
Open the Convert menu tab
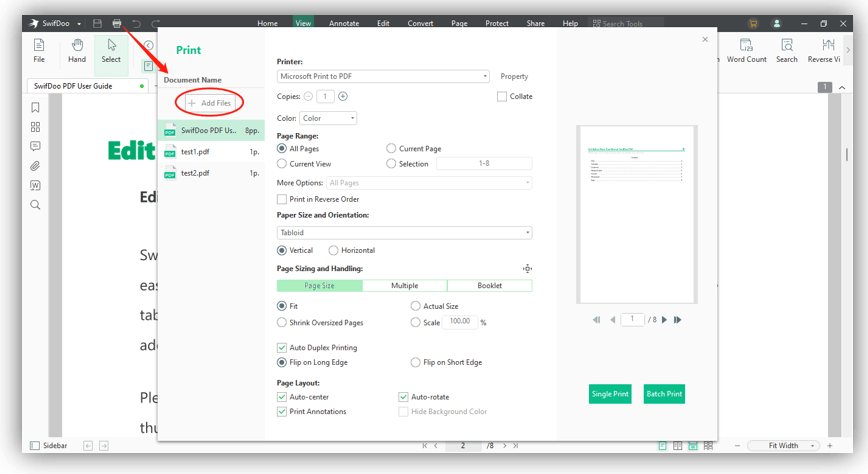point(420,23)
